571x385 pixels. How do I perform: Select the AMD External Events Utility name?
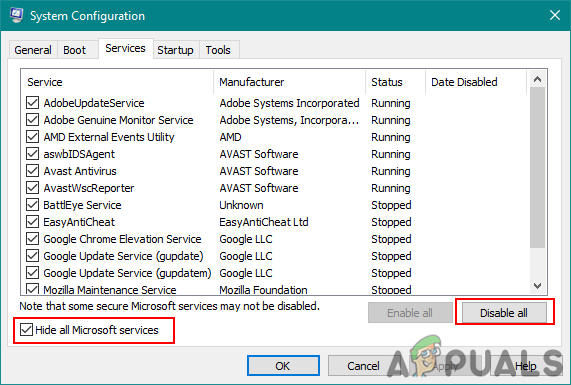(x=109, y=137)
